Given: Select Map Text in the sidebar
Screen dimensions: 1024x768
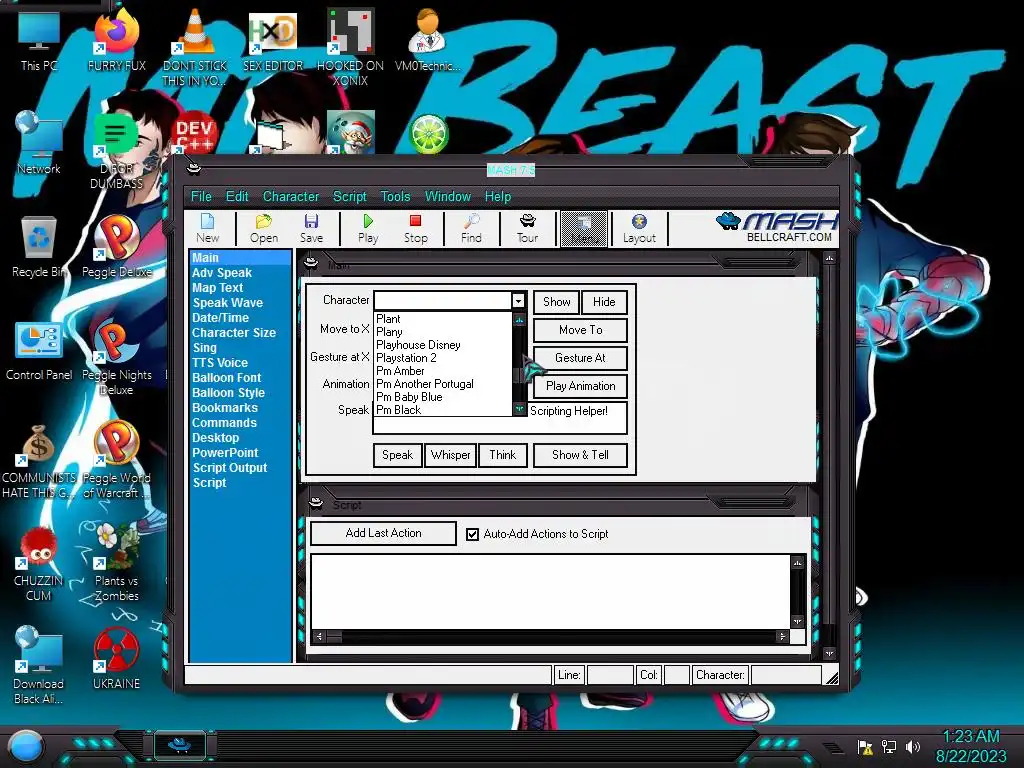Looking at the screenshot, I should (217, 288).
